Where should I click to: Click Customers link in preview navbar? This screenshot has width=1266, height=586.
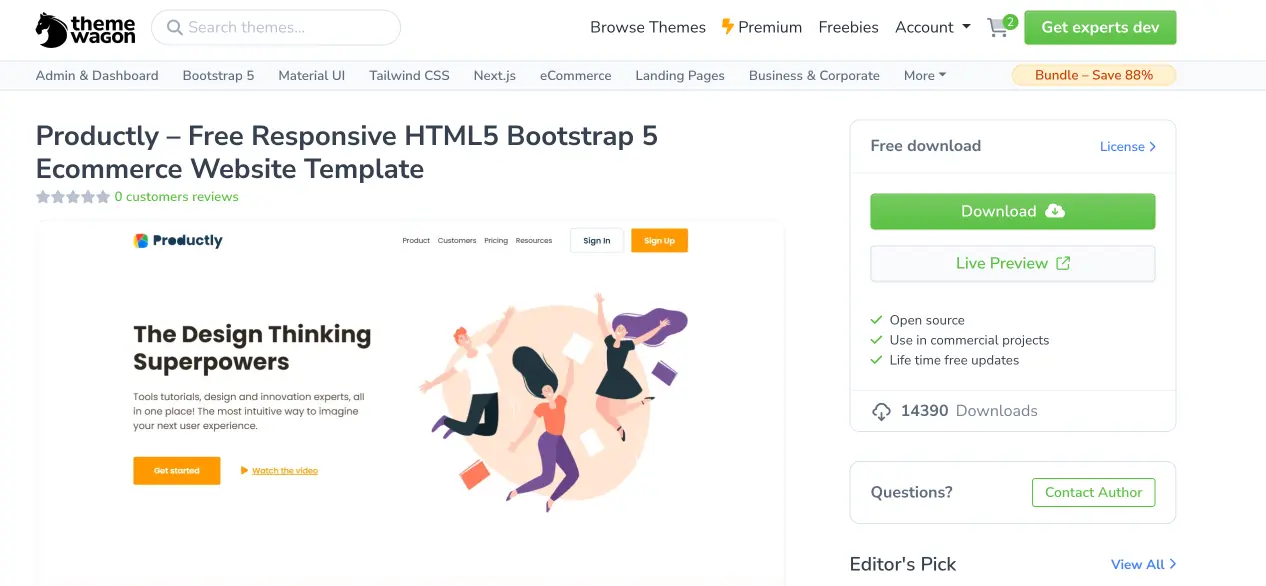457,240
